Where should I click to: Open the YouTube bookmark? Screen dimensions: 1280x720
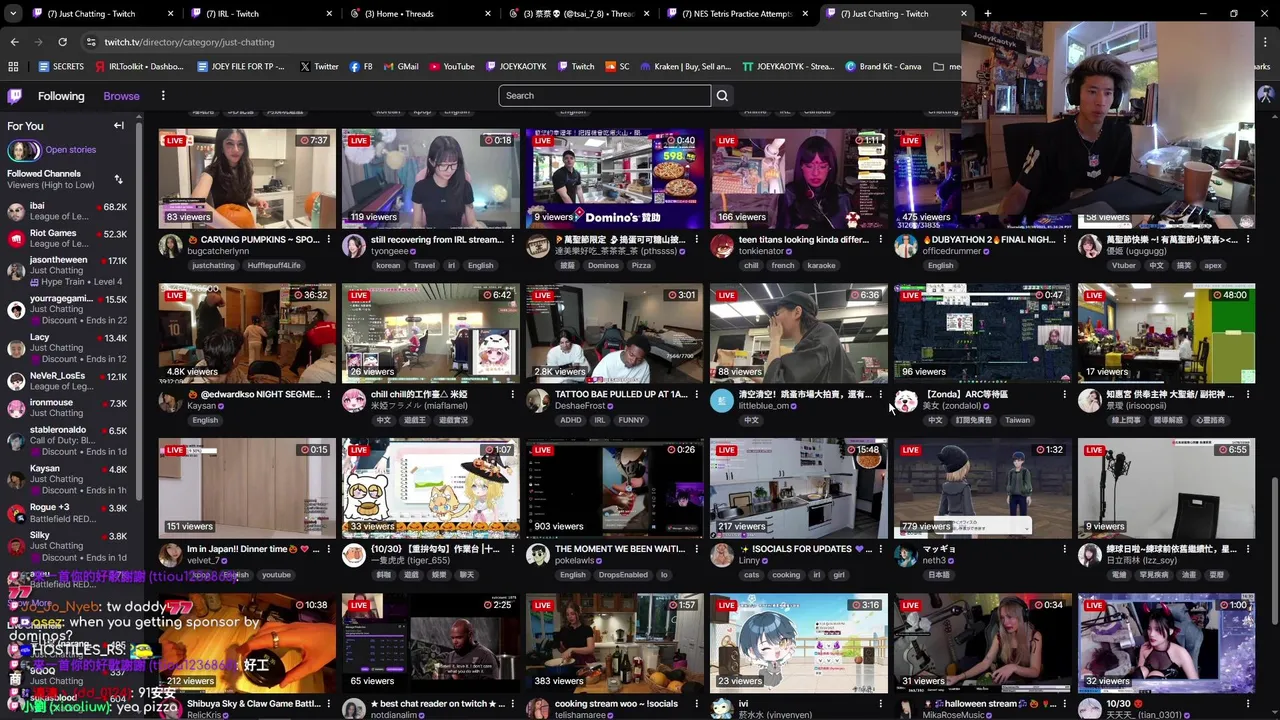452,67
